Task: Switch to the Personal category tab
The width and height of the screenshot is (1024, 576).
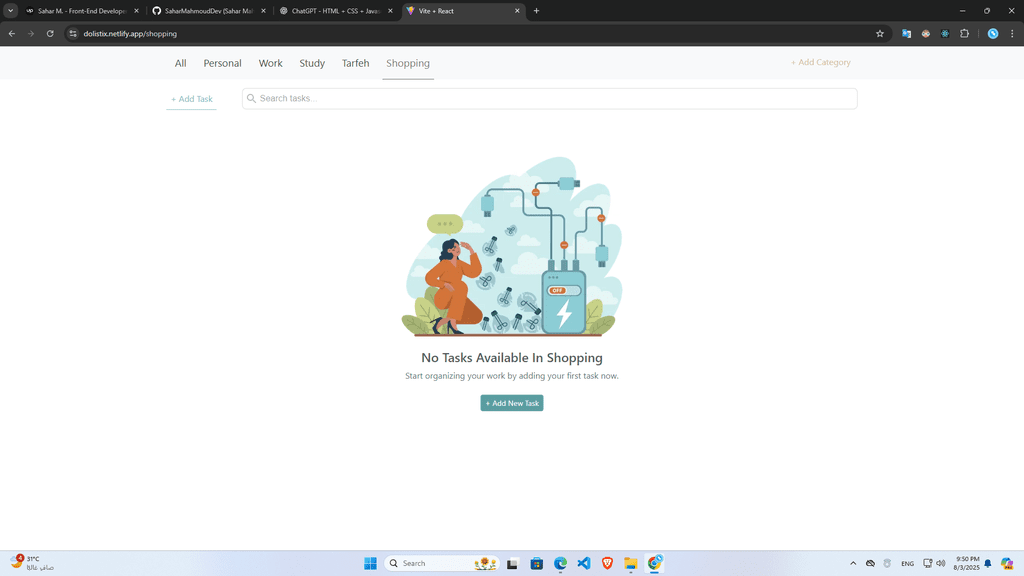Action: point(222,63)
